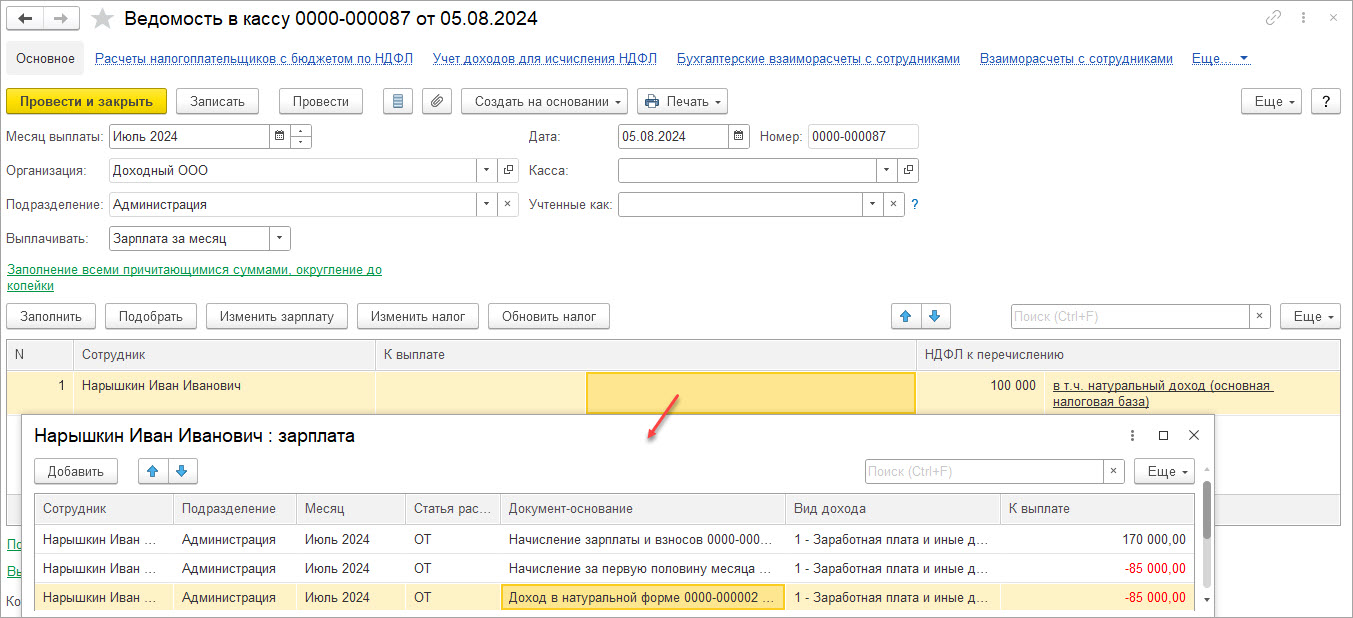Click Провести и закрыть button
Viewport: 1353px width, 618px height.
point(86,101)
